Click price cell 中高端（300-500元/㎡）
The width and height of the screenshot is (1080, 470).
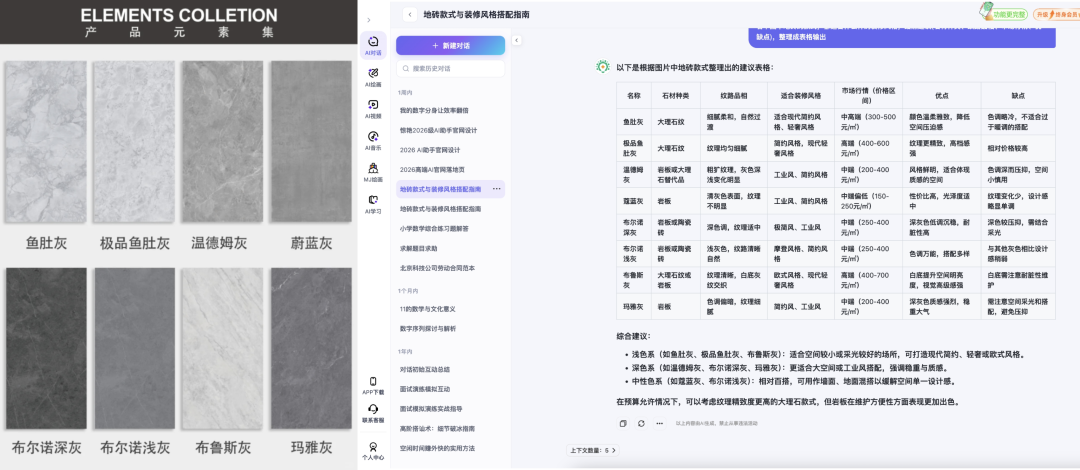(x=868, y=121)
